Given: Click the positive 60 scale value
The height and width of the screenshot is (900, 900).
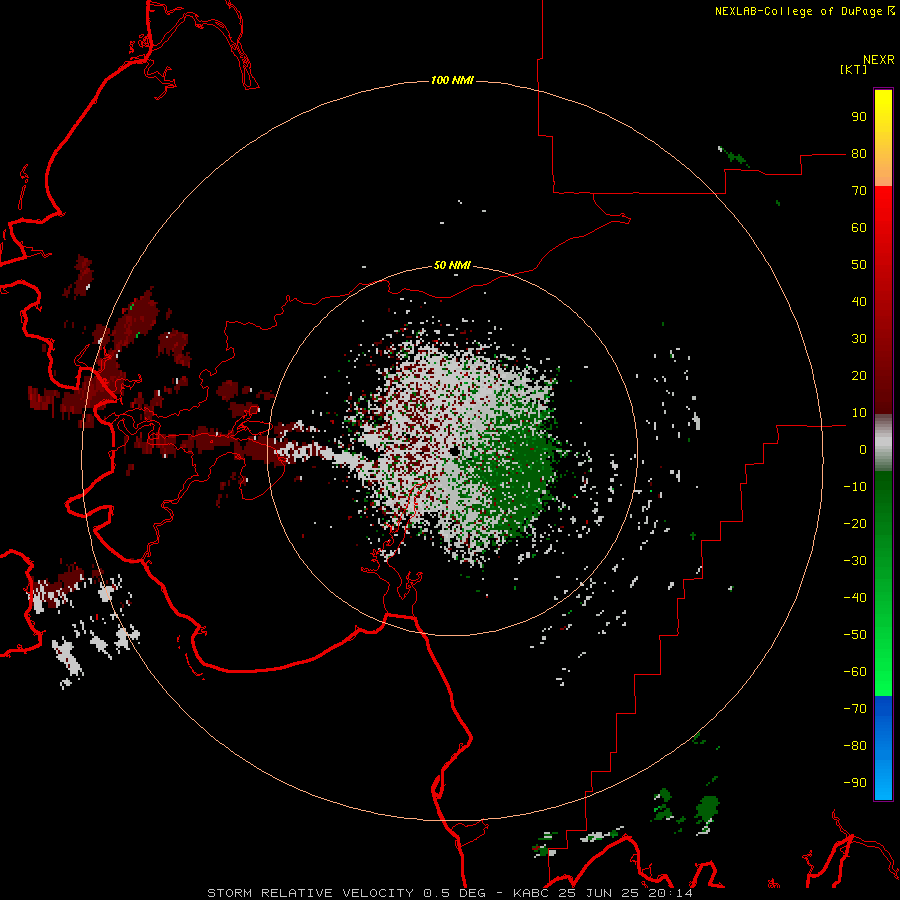Looking at the screenshot, I should click(859, 228).
